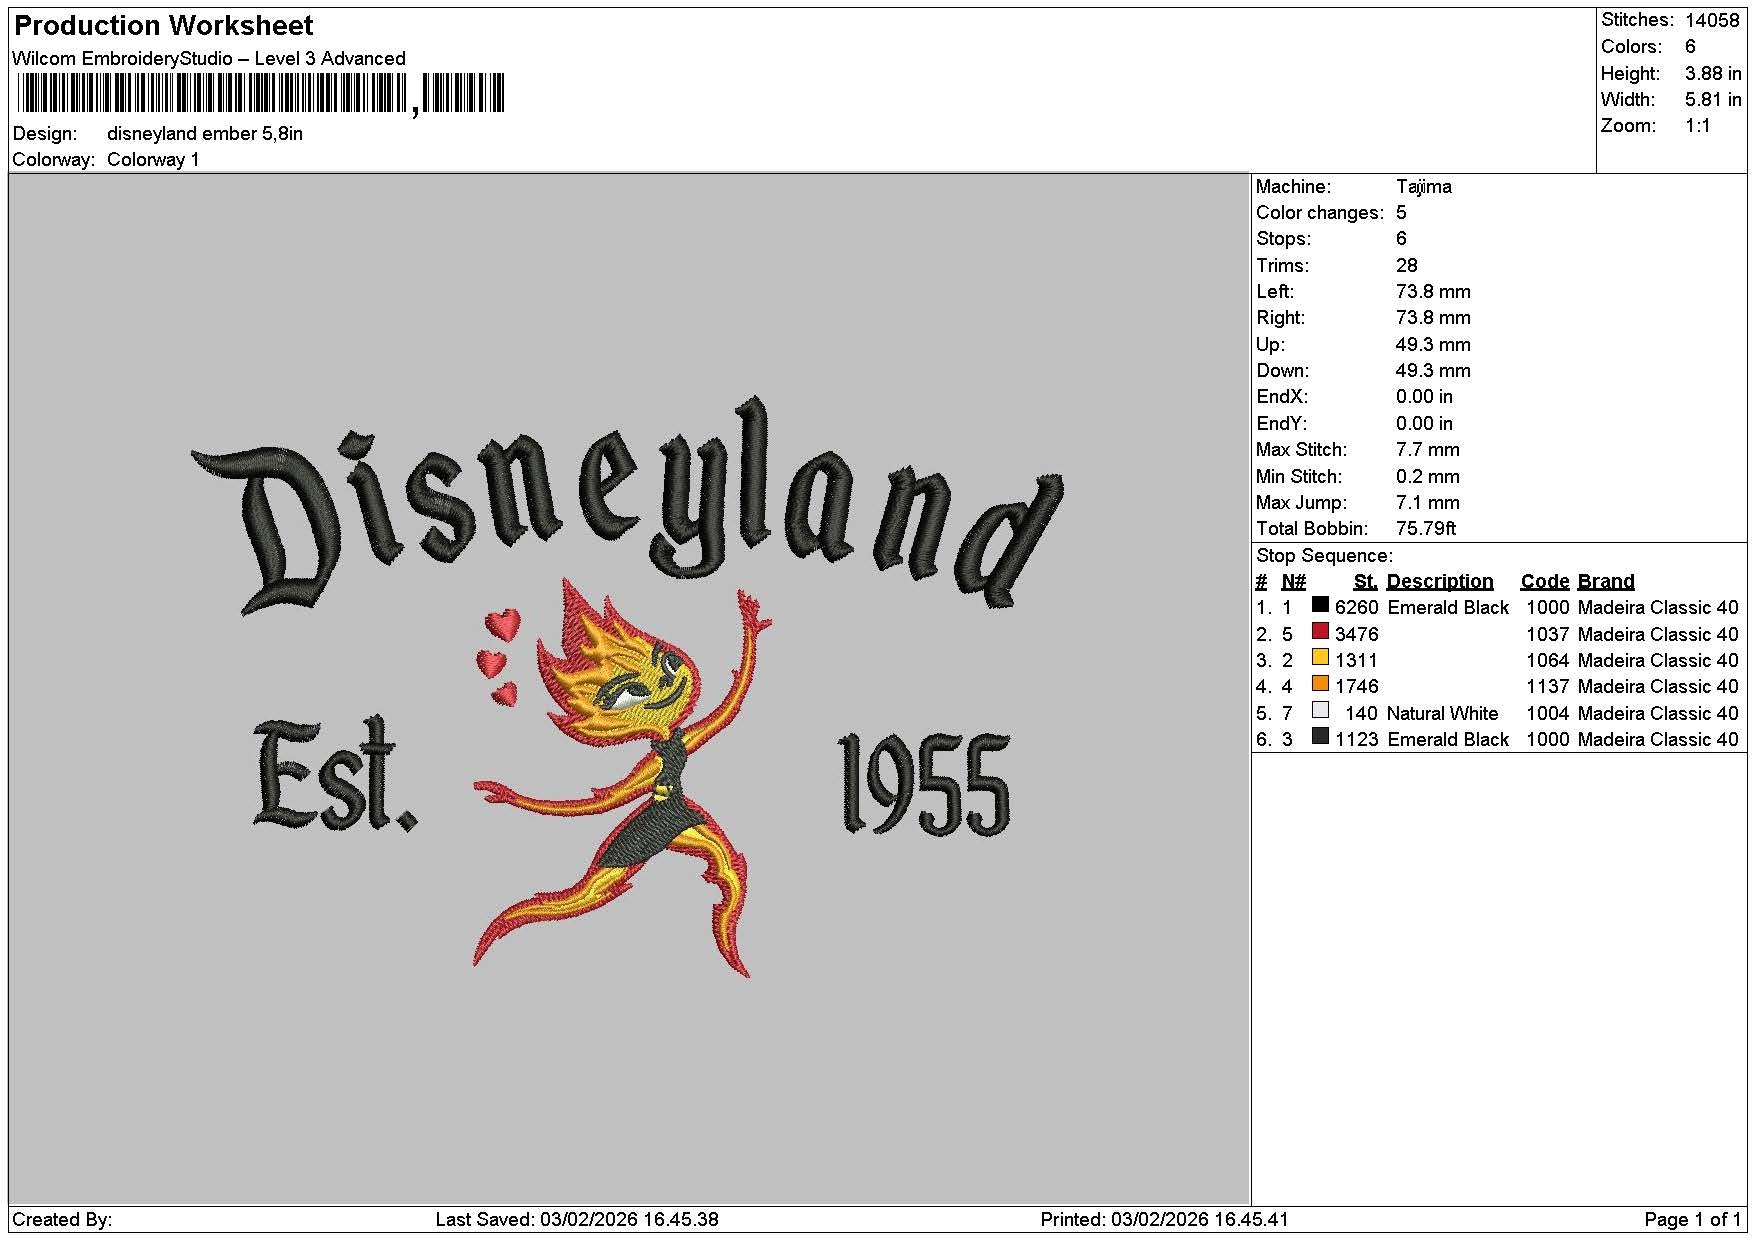1755x1240 pixels.
Task: Click the 'N#' column header
Action: 1294,582
